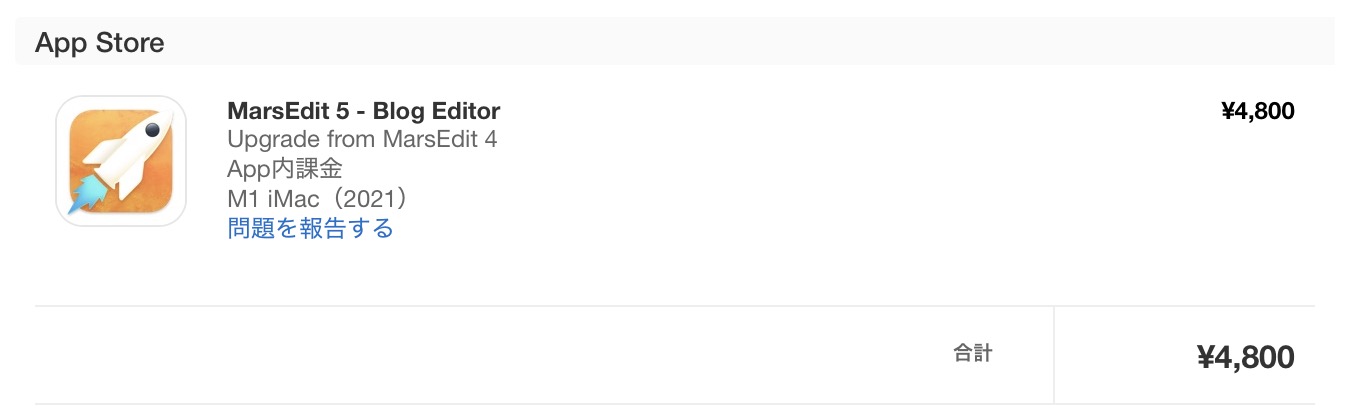This screenshot has width=1346, height=420.
Task: Select the Upgrade from MarsEdit 4 text
Action: point(362,139)
